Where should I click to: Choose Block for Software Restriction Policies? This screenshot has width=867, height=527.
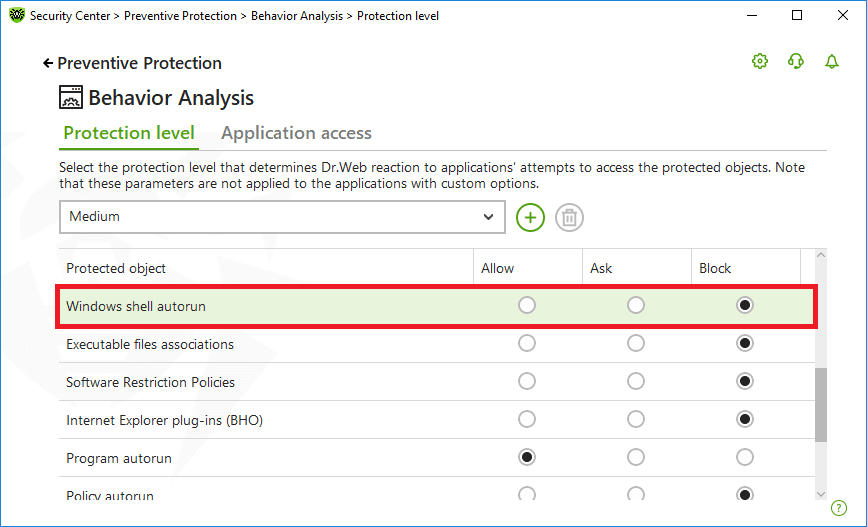pyautogui.click(x=745, y=381)
